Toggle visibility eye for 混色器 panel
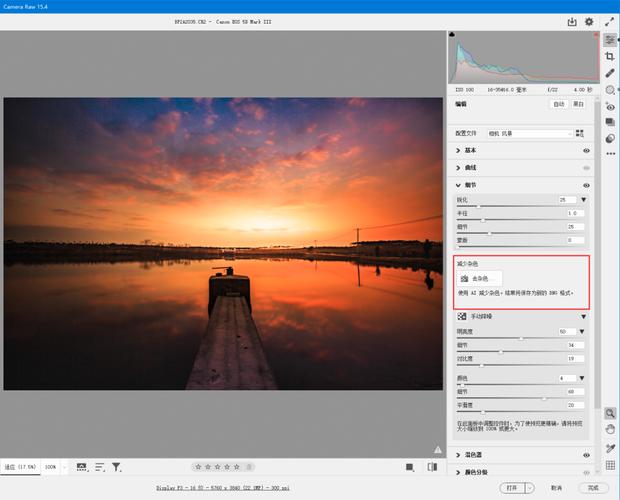Viewport: 620px width, 500px height. click(x=586, y=455)
